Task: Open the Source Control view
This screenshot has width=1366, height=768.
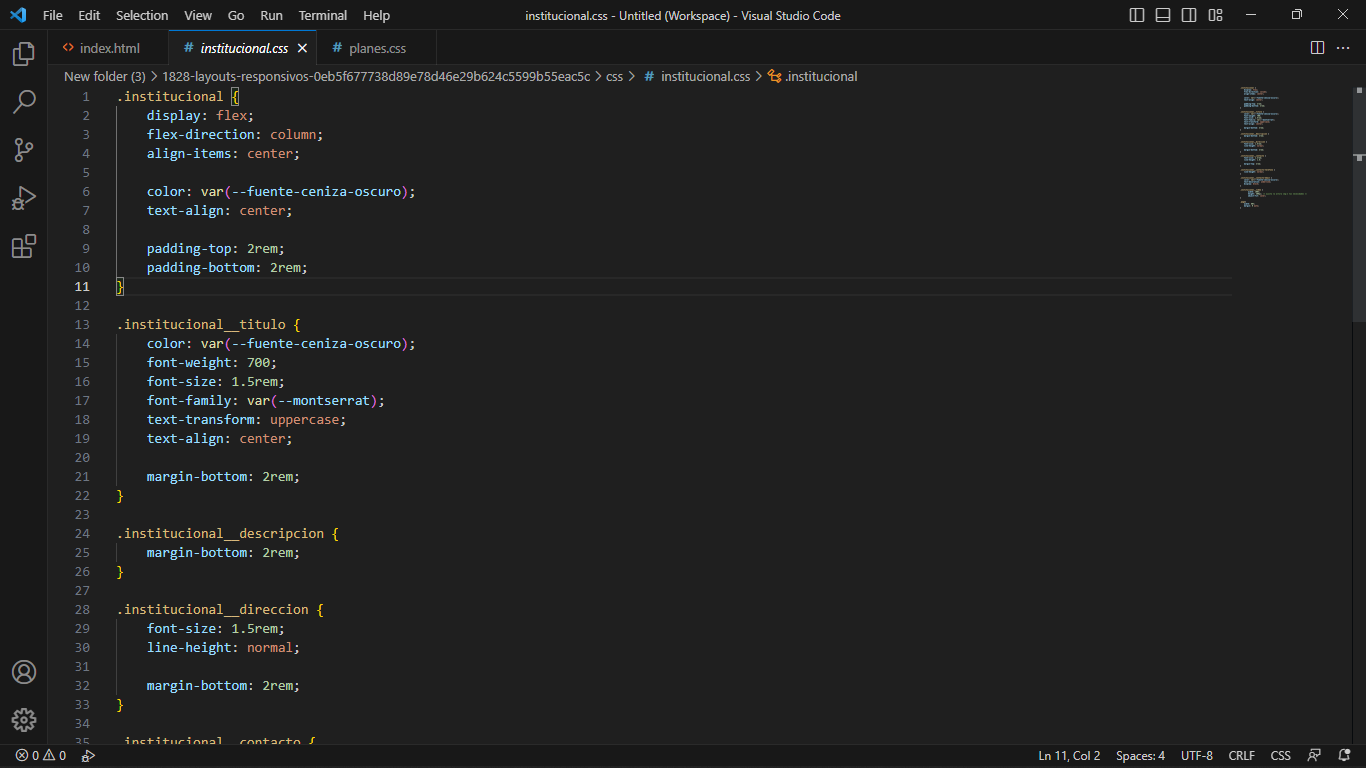Action: click(x=24, y=150)
